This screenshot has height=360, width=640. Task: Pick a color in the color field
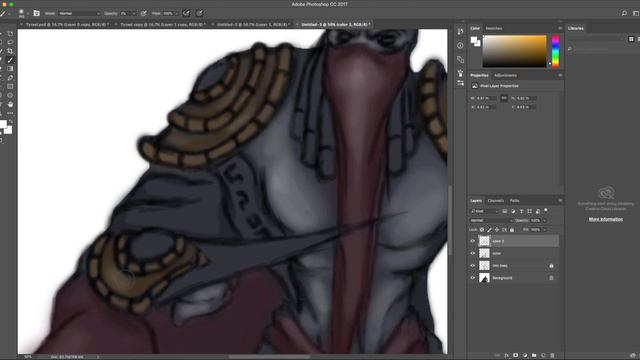pos(514,51)
